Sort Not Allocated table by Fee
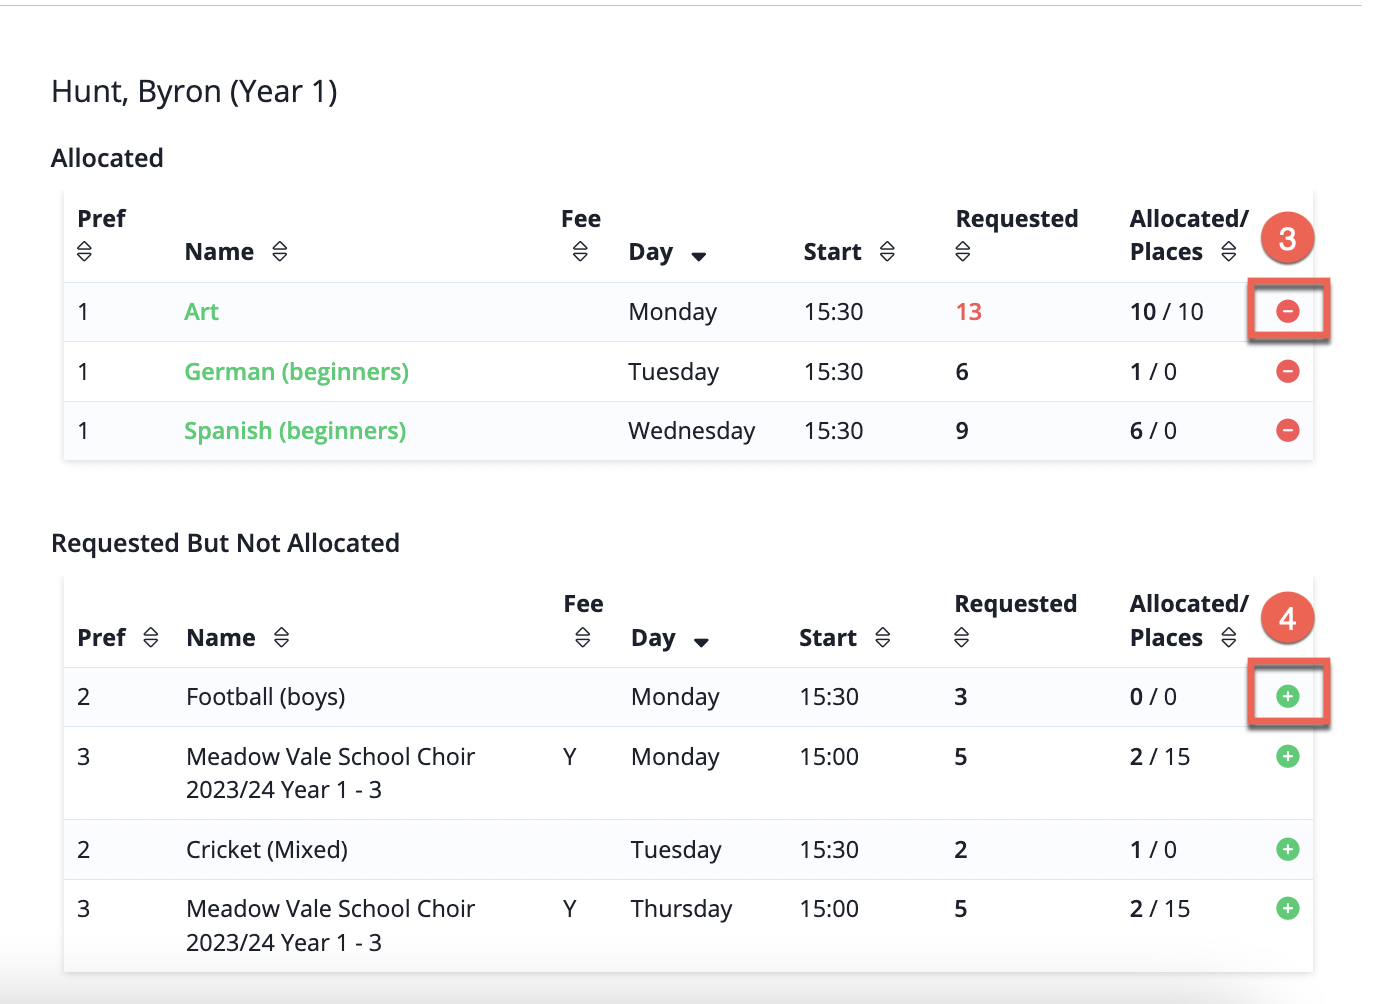 [x=583, y=637]
